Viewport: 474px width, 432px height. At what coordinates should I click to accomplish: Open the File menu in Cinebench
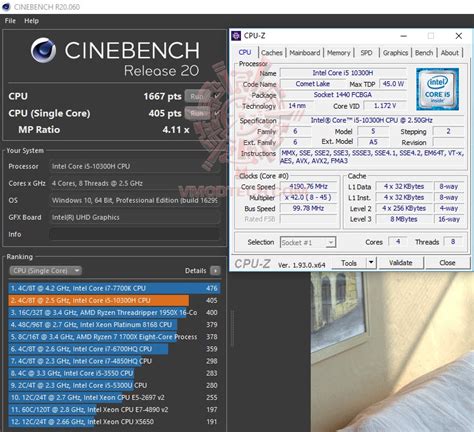(x=10, y=21)
